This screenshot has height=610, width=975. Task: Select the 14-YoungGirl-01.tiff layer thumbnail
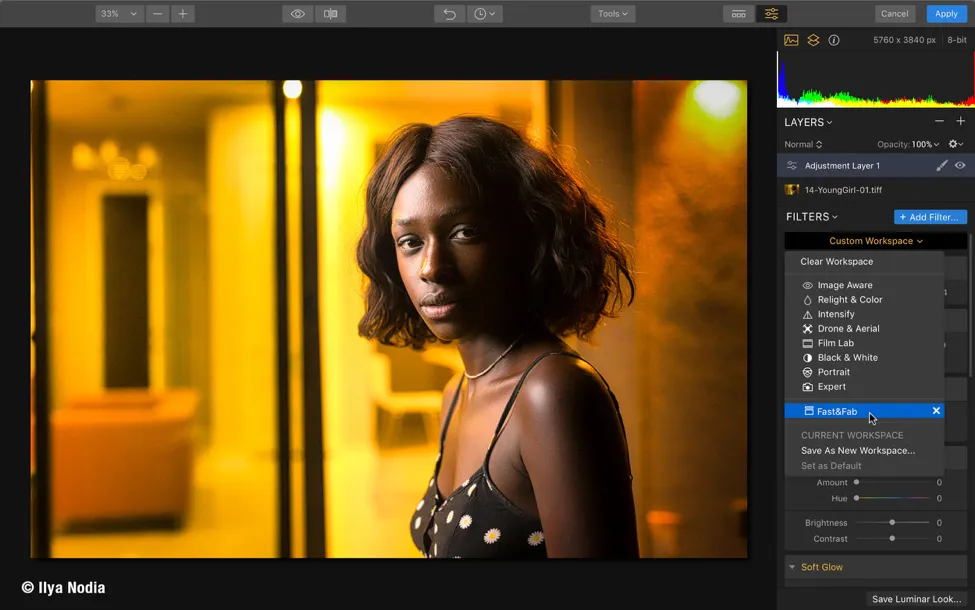tap(792, 190)
